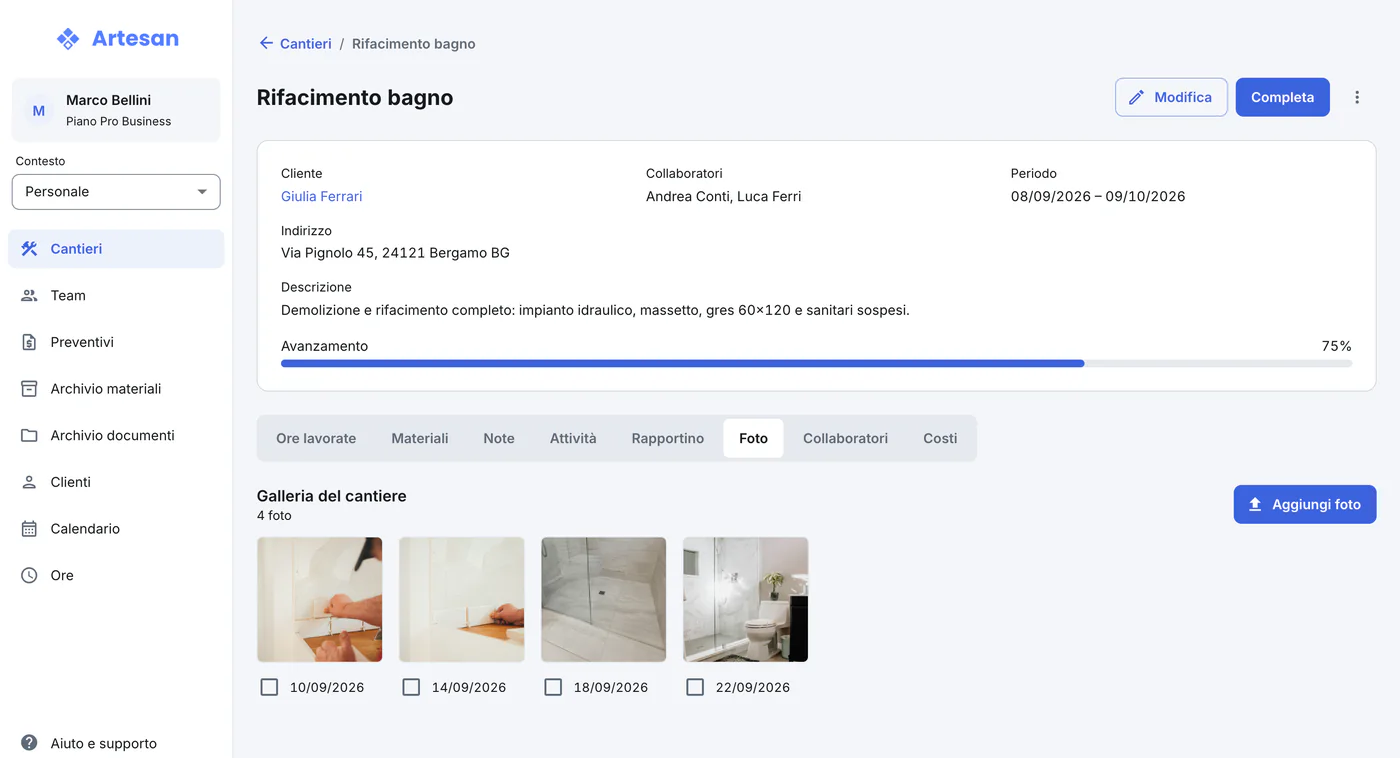
Task: Open the three-dot more options menu
Action: tap(1357, 97)
